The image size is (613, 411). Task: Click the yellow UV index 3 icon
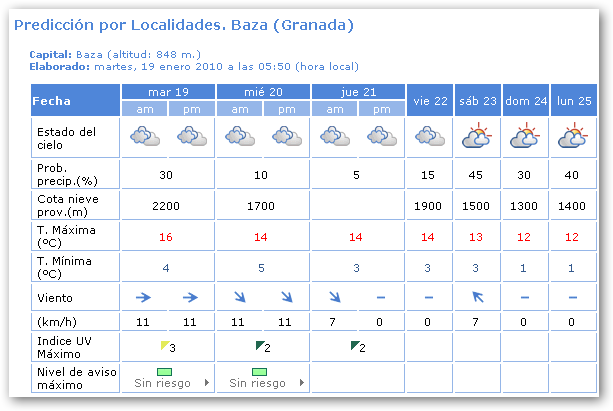point(164,345)
